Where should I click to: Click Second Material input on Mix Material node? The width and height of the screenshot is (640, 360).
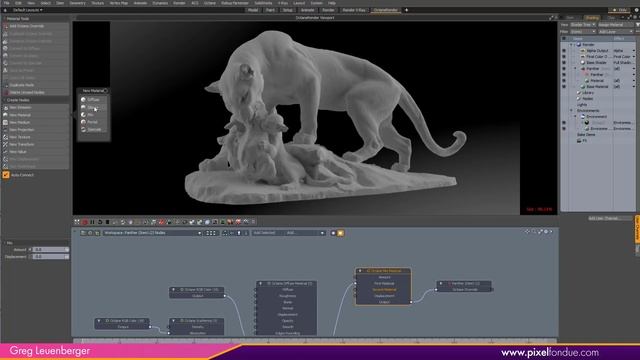pyautogui.click(x=384, y=290)
